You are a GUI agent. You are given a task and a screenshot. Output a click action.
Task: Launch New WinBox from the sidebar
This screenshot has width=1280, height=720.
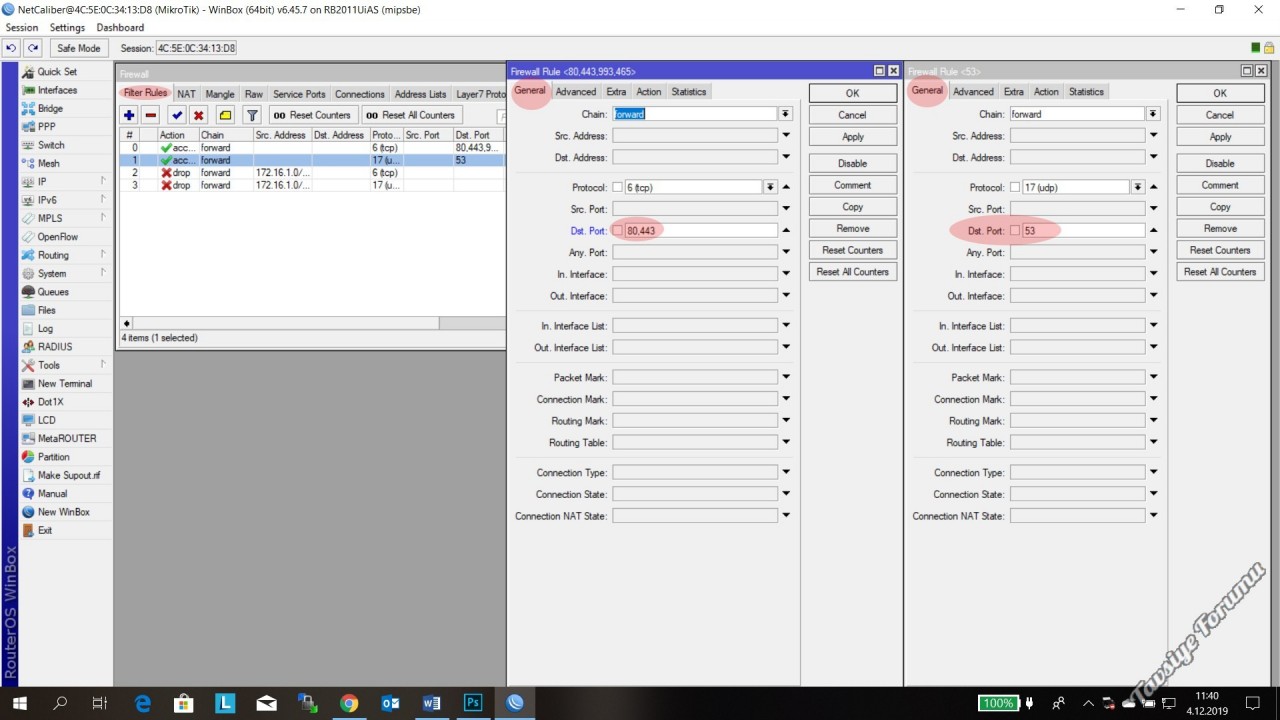click(64, 512)
